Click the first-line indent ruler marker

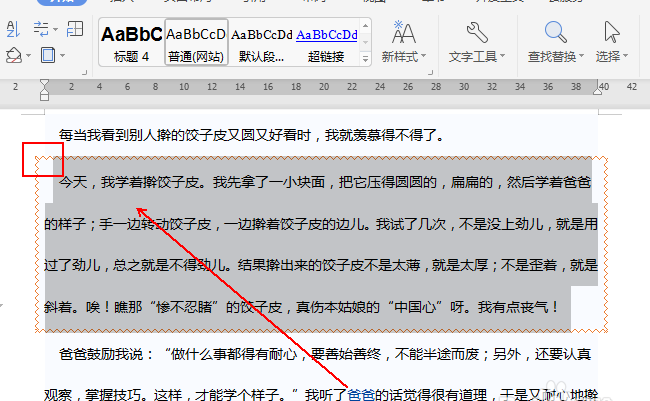pyautogui.click(x=44, y=83)
